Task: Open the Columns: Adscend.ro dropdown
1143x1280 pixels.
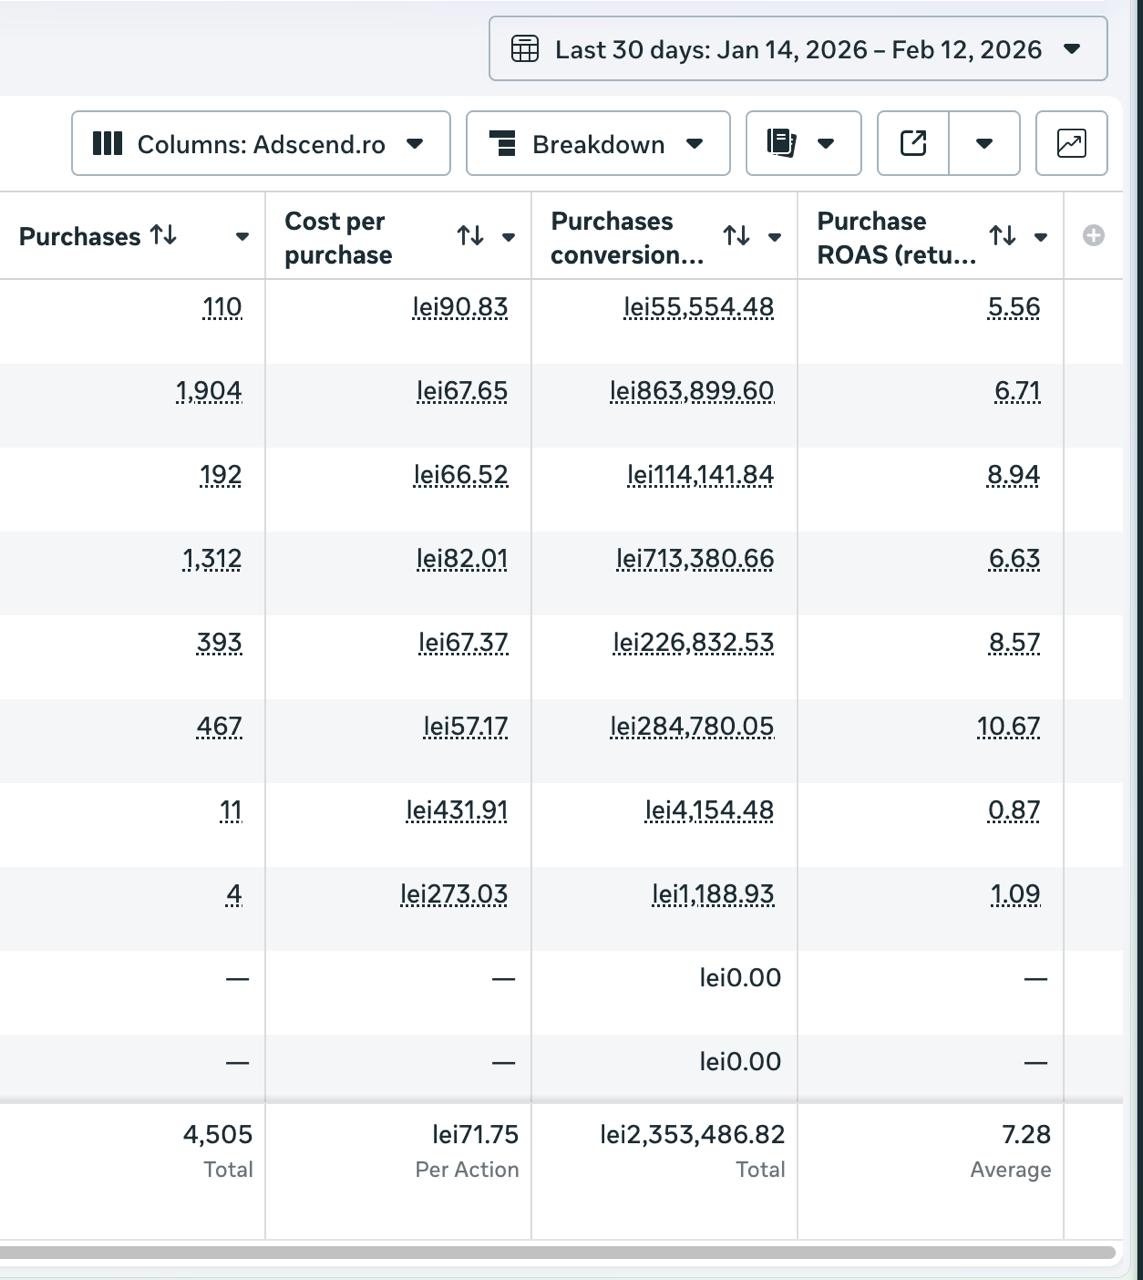Action: pyautogui.click(x=261, y=144)
